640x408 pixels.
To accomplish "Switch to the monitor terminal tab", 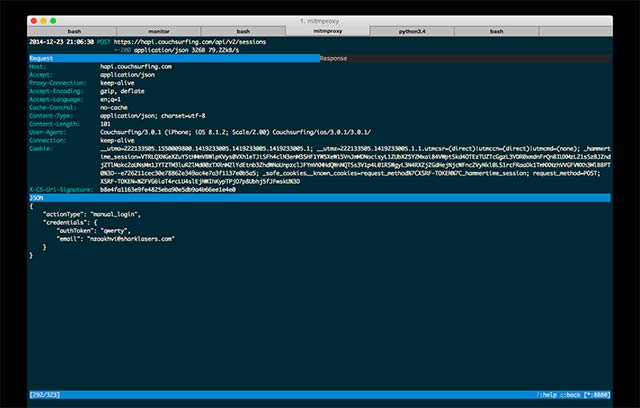I will pyautogui.click(x=159, y=31).
